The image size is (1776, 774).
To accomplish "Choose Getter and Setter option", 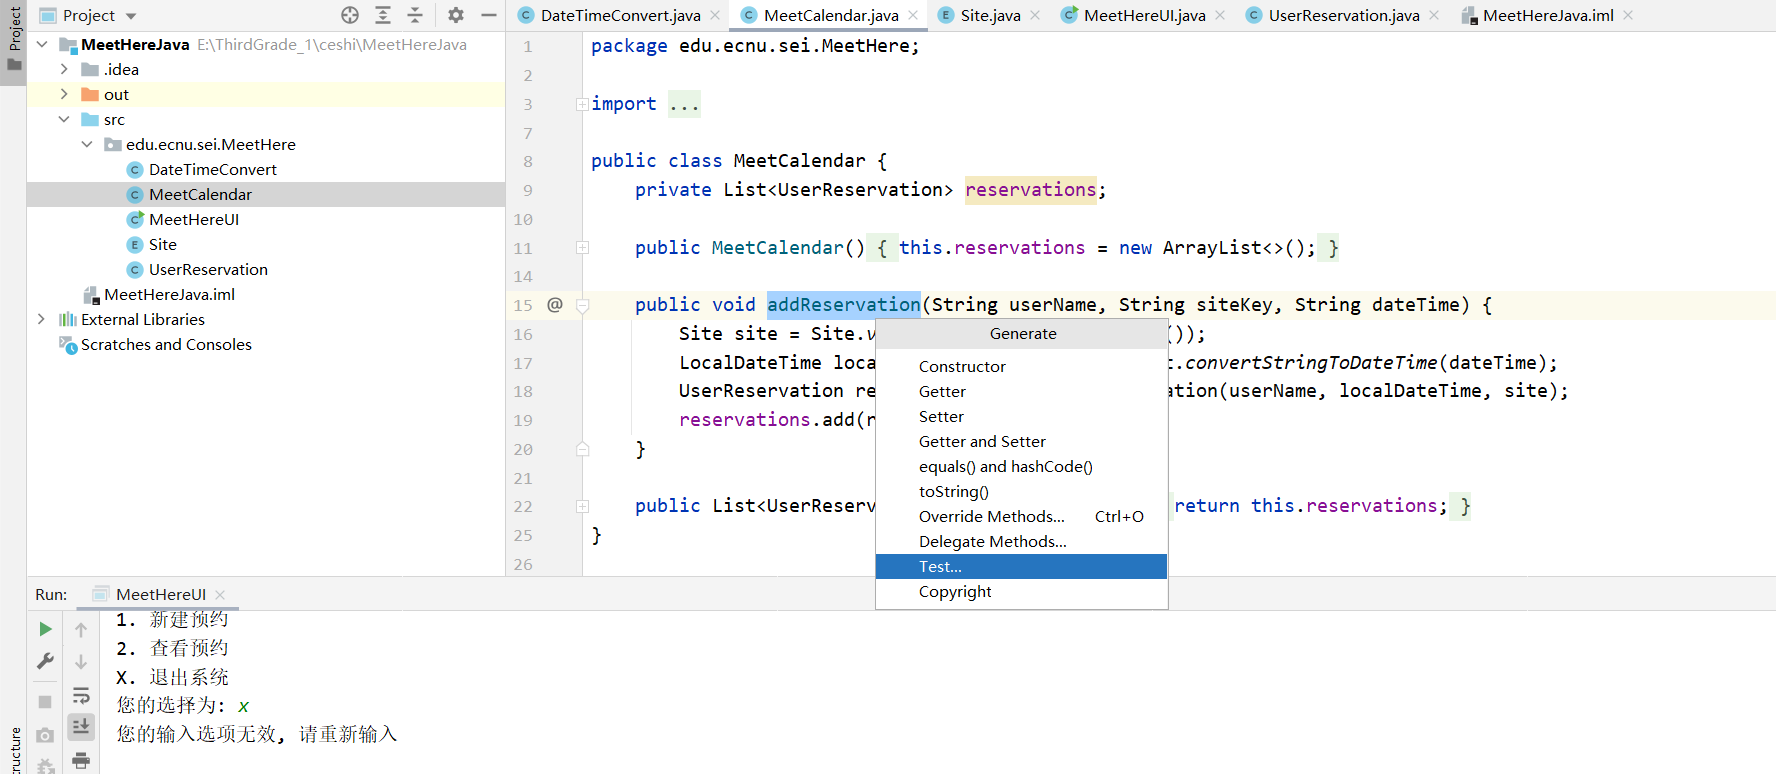I will [1021, 442].
